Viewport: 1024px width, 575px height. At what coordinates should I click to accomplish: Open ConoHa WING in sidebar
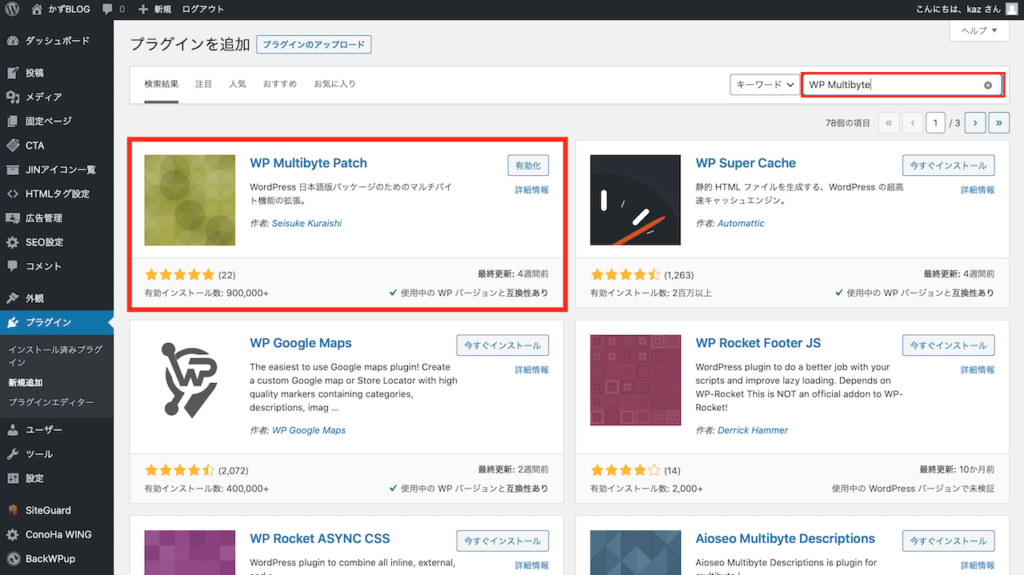57,534
